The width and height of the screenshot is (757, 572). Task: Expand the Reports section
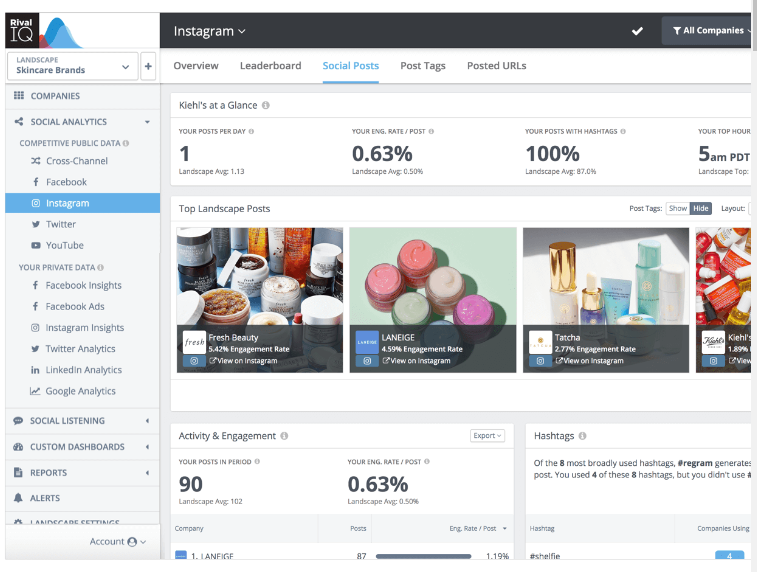[147, 473]
